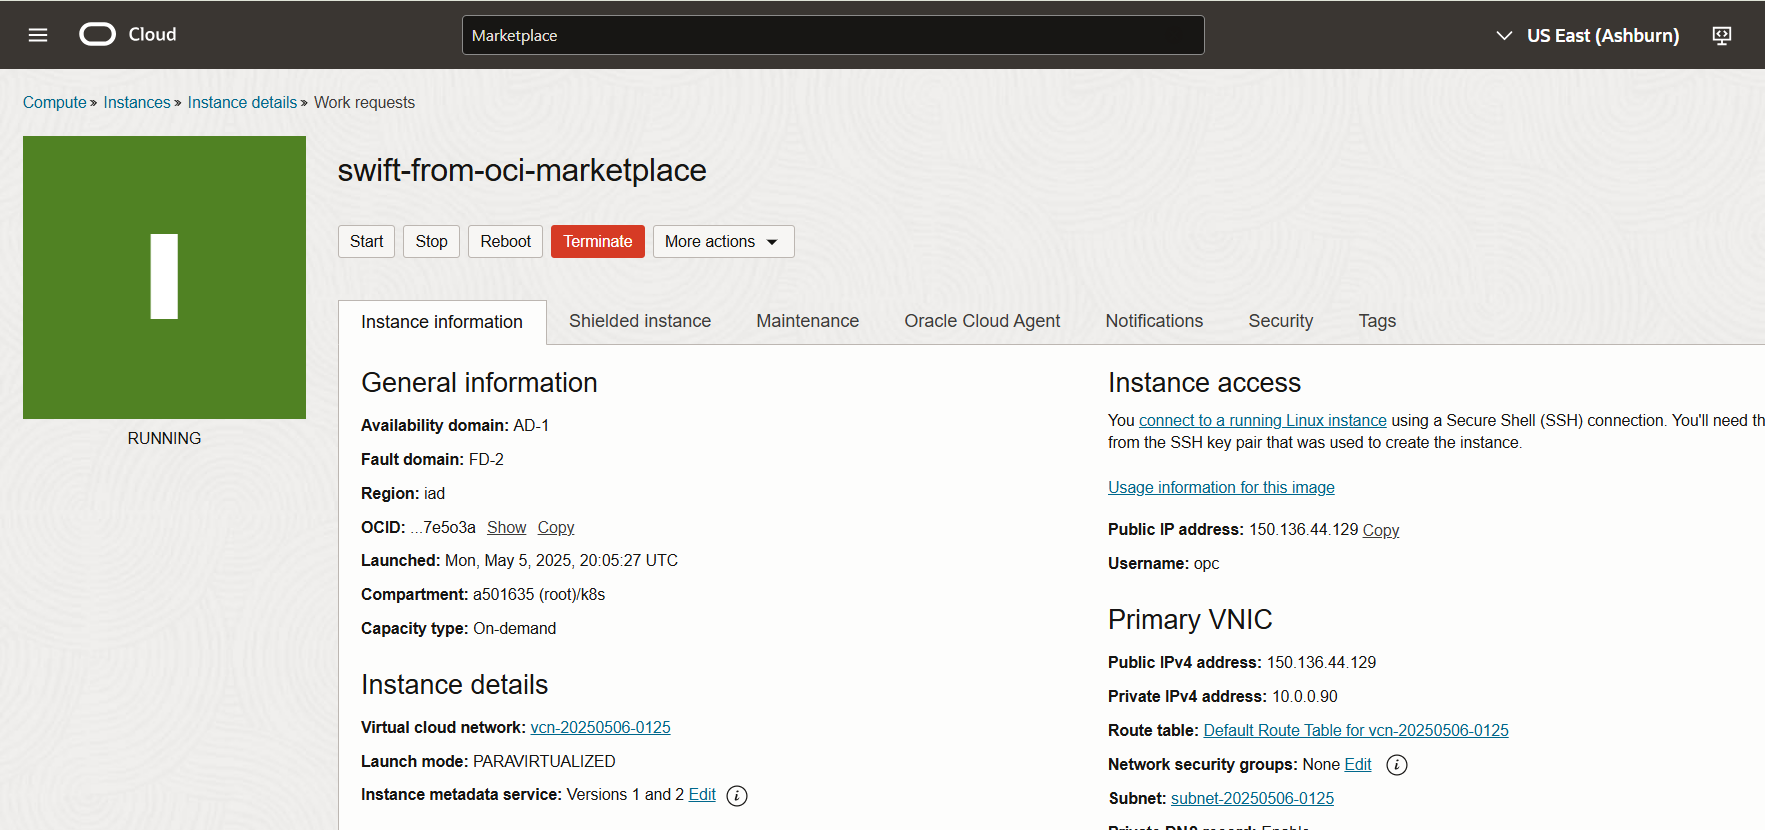Click Private IPv4 address value 10.0.0.90

[1305, 696]
